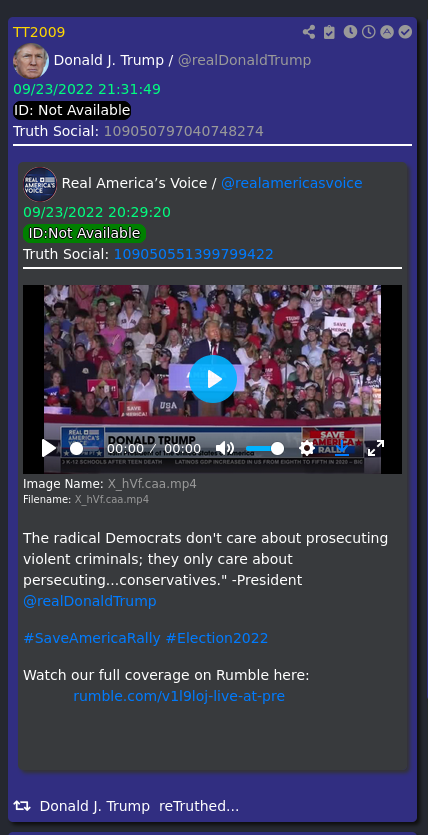Download the video with the download icon

coord(341,448)
